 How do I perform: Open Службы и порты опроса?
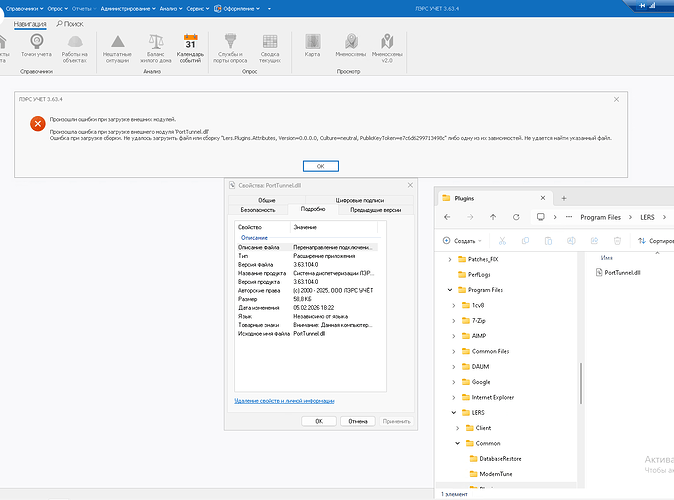231,42
